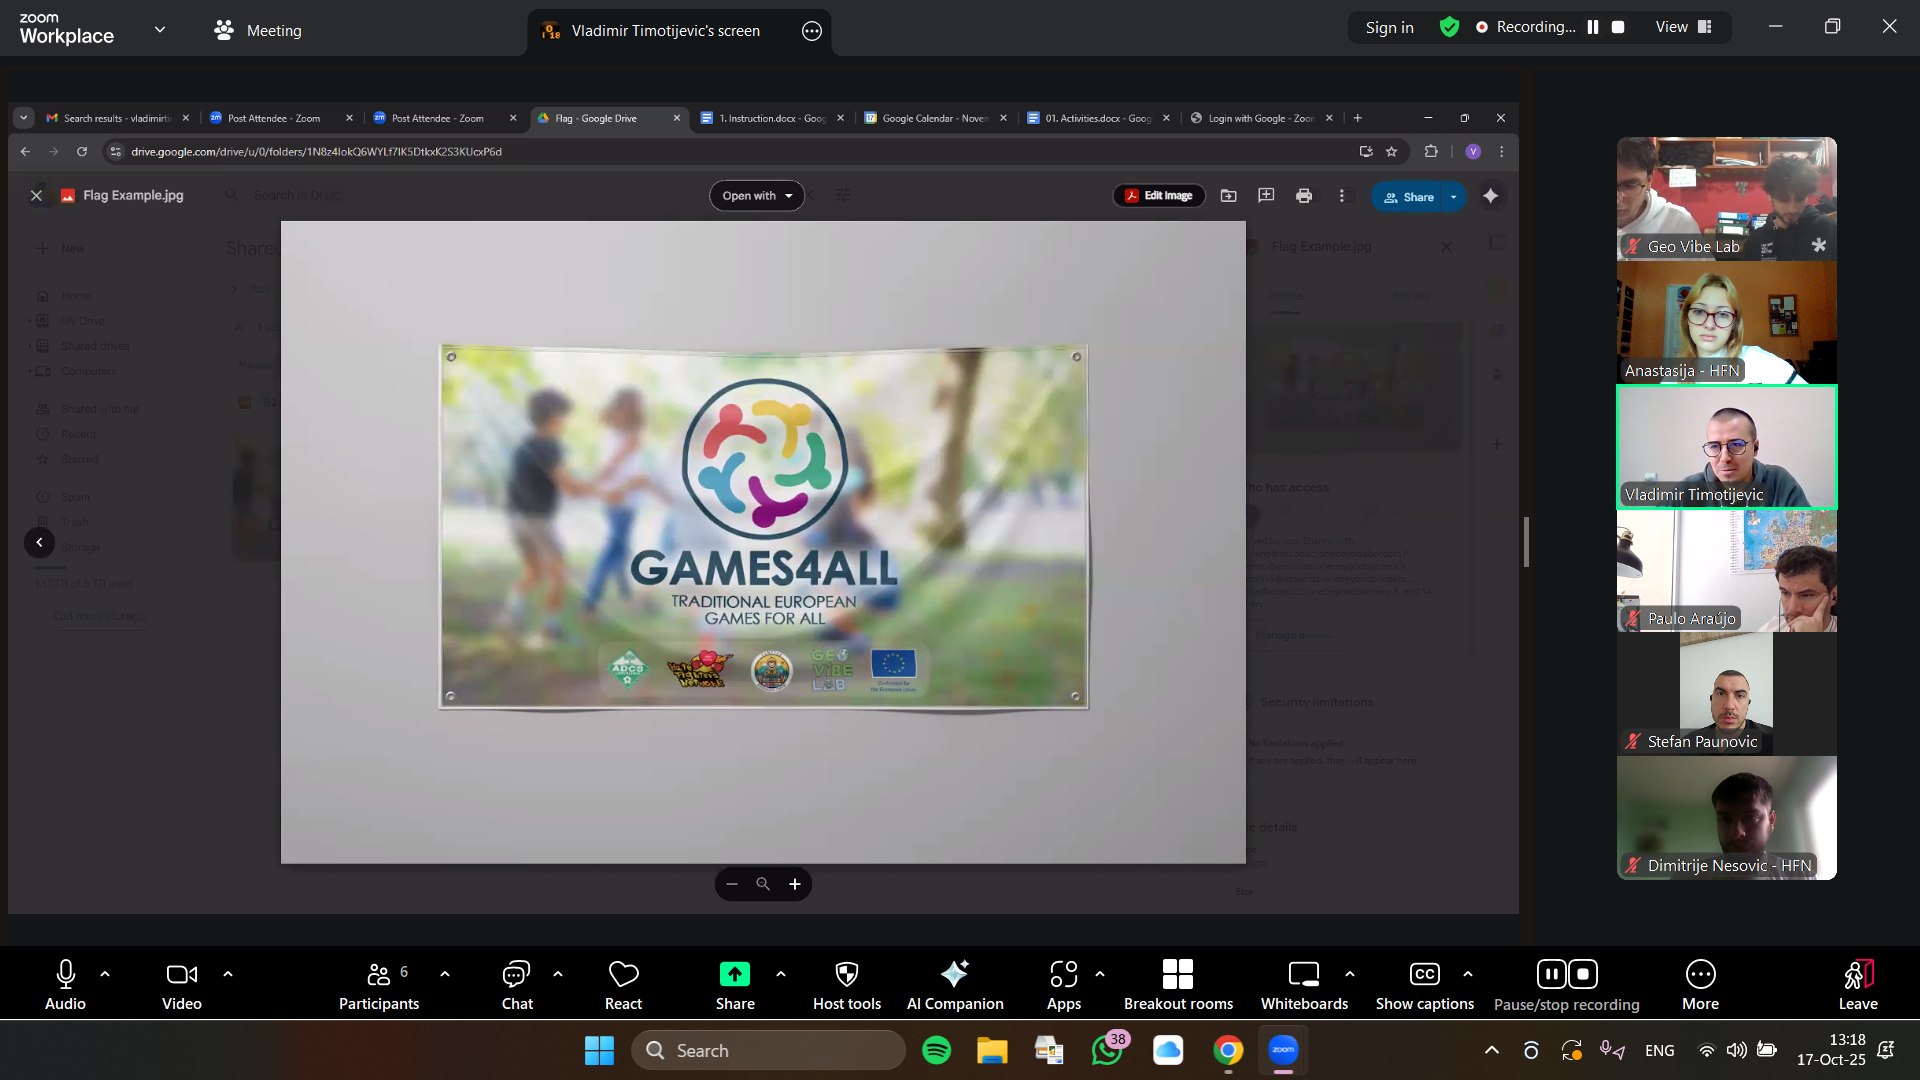Pause recording in the bottom toolbar
This screenshot has height=1080, width=1920.
[1551, 974]
